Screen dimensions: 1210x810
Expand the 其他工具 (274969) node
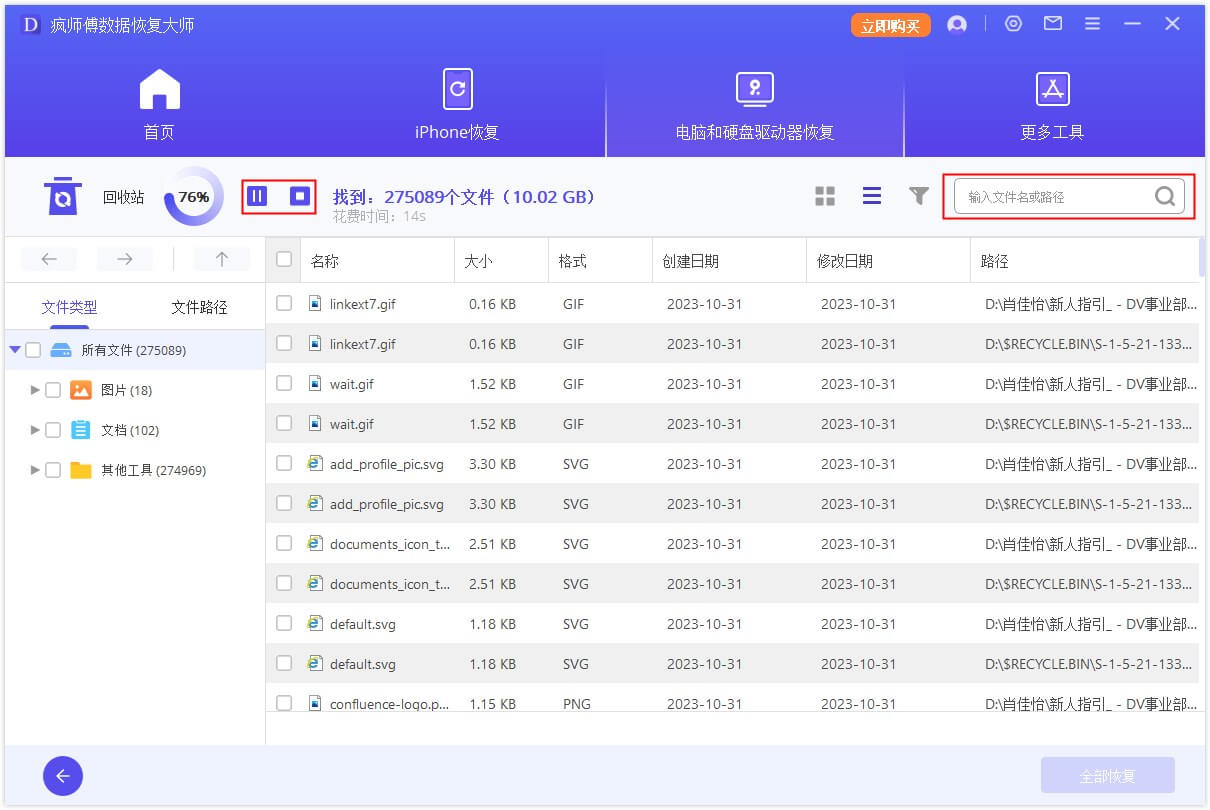pos(36,470)
